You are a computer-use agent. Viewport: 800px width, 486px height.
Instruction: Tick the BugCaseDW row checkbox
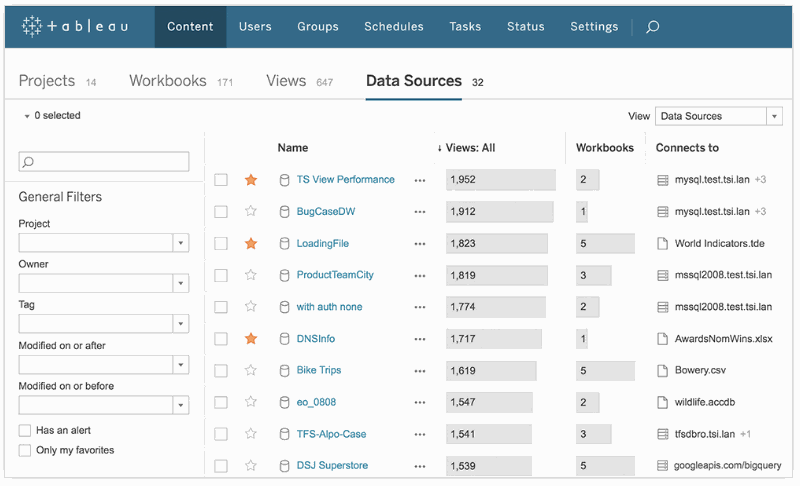(x=221, y=211)
